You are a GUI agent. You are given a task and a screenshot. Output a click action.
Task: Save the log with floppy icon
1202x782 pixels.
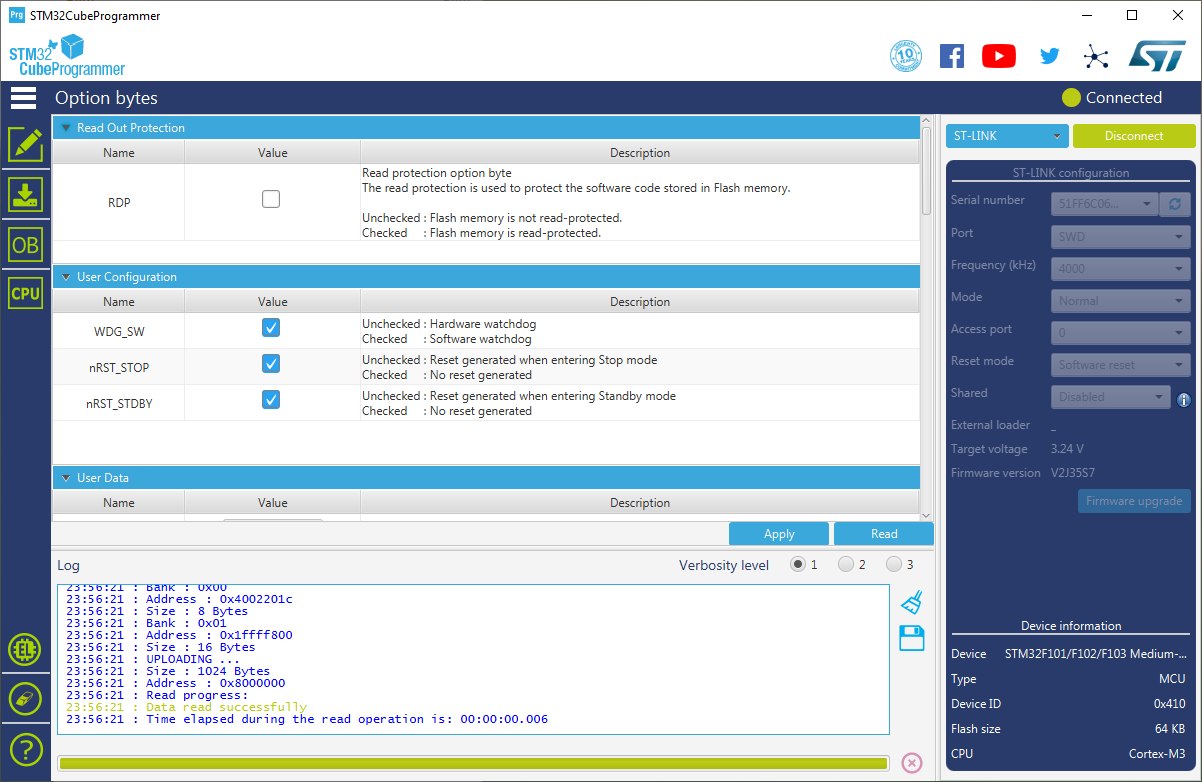point(912,638)
